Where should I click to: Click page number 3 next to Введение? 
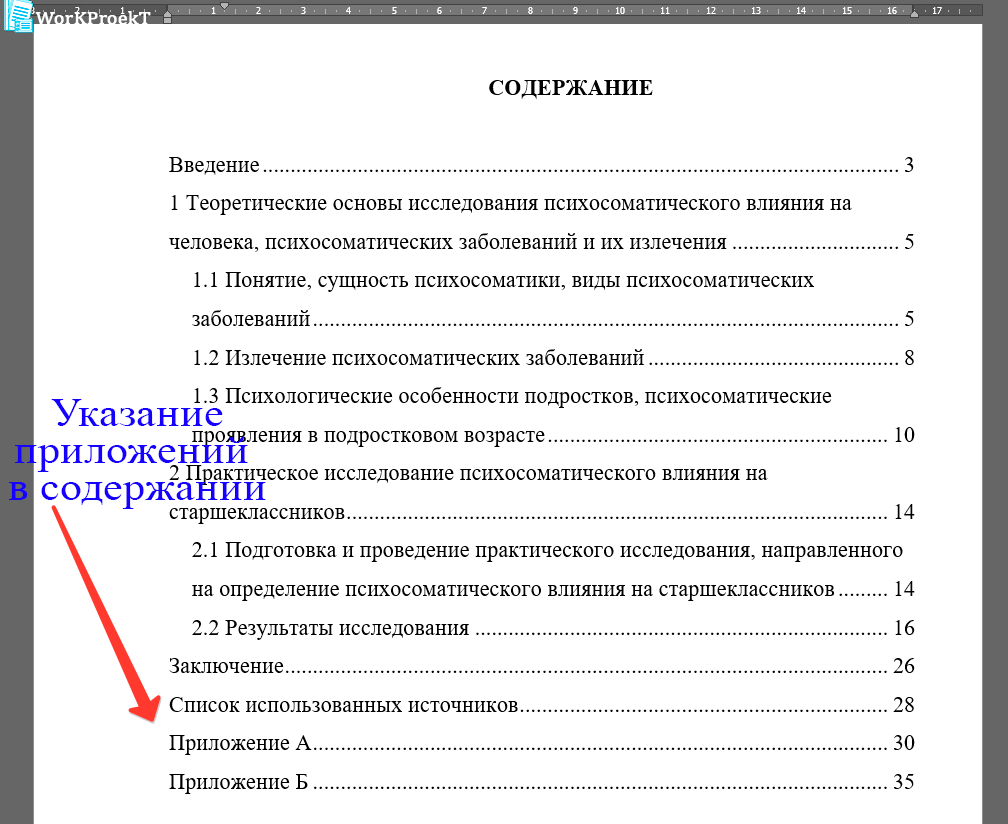[908, 165]
